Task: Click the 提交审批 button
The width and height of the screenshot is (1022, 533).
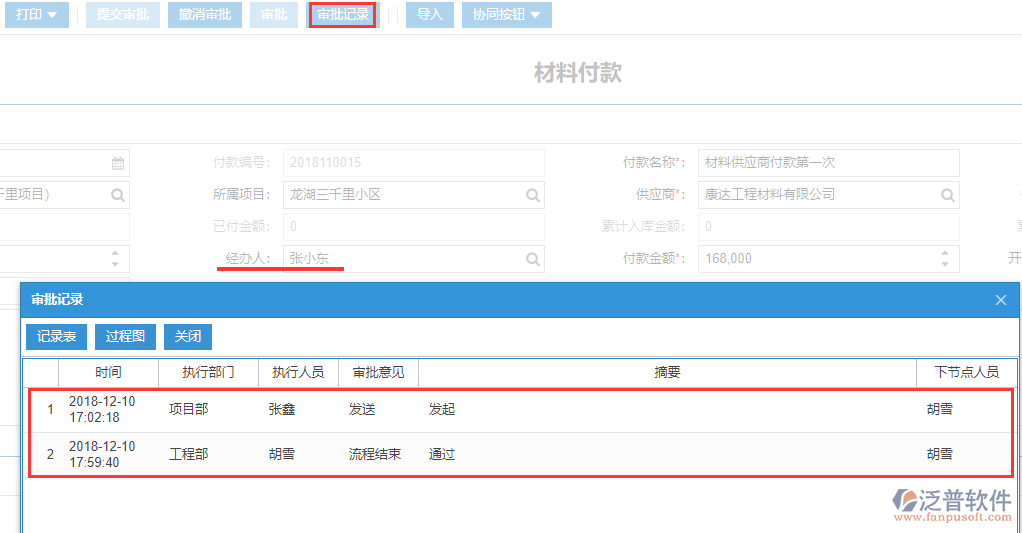Action: (x=123, y=14)
